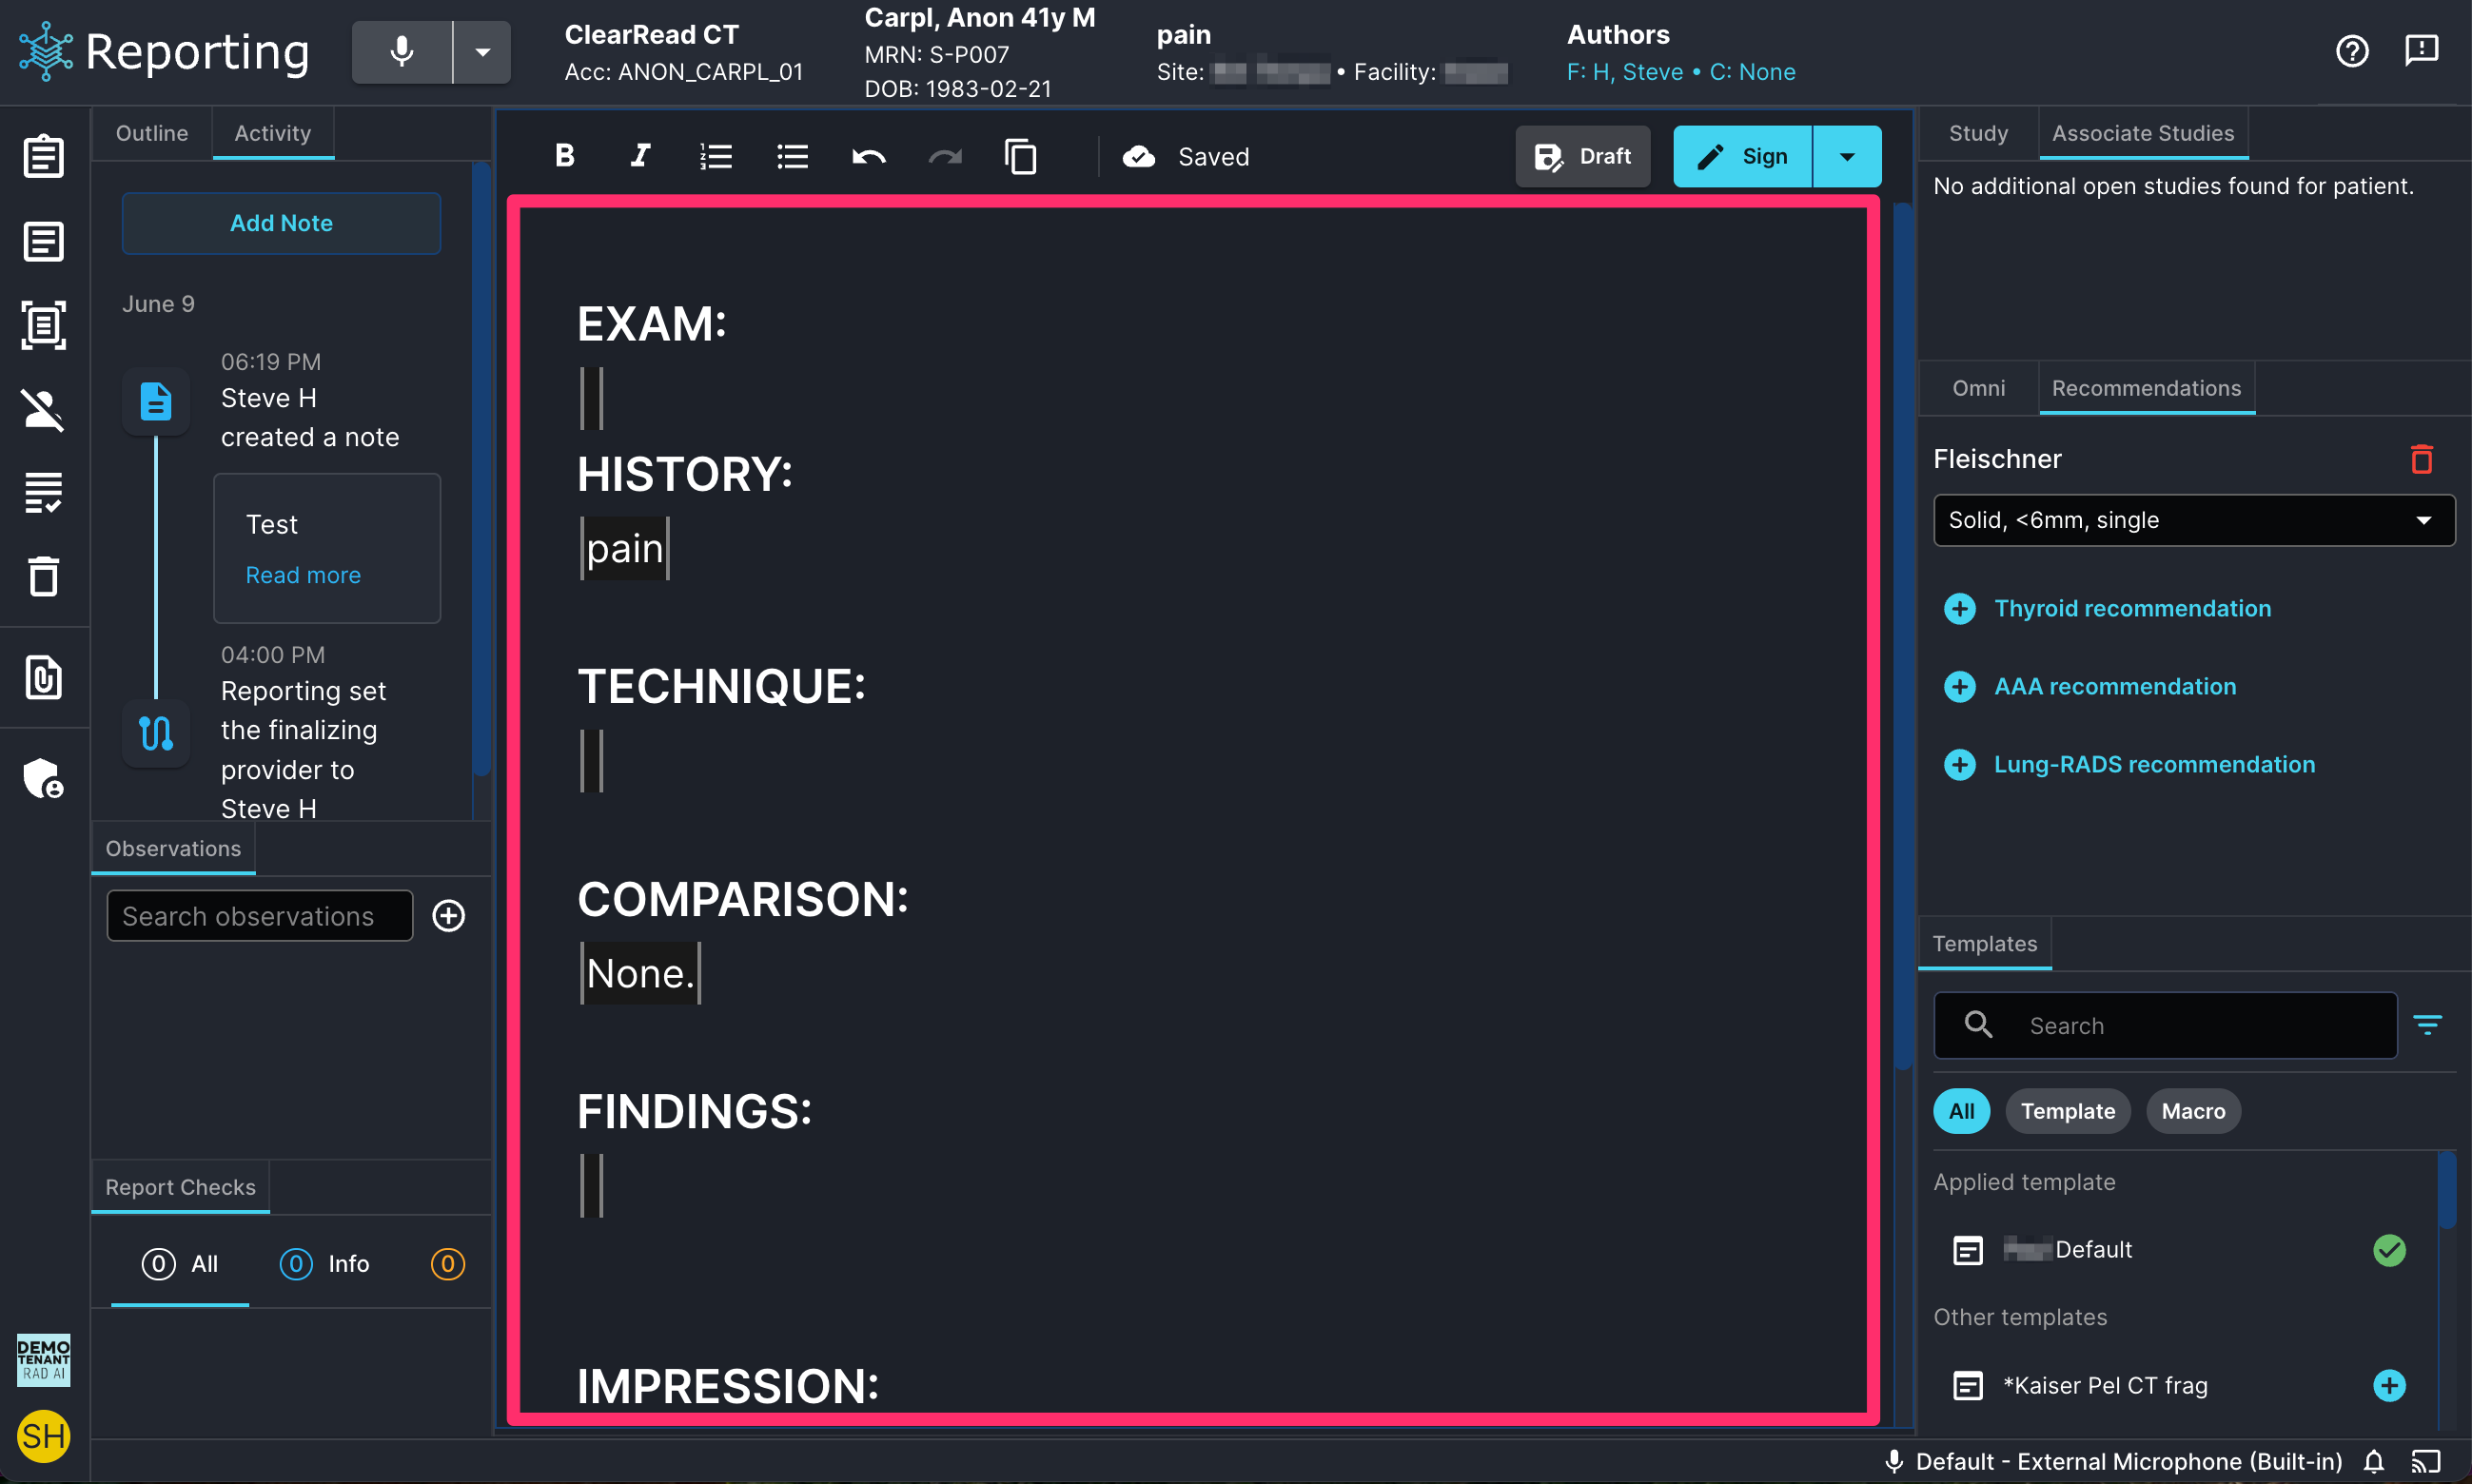Image resolution: width=2472 pixels, height=1484 pixels.
Task: Switch to the Outline tab
Action: (x=152, y=133)
